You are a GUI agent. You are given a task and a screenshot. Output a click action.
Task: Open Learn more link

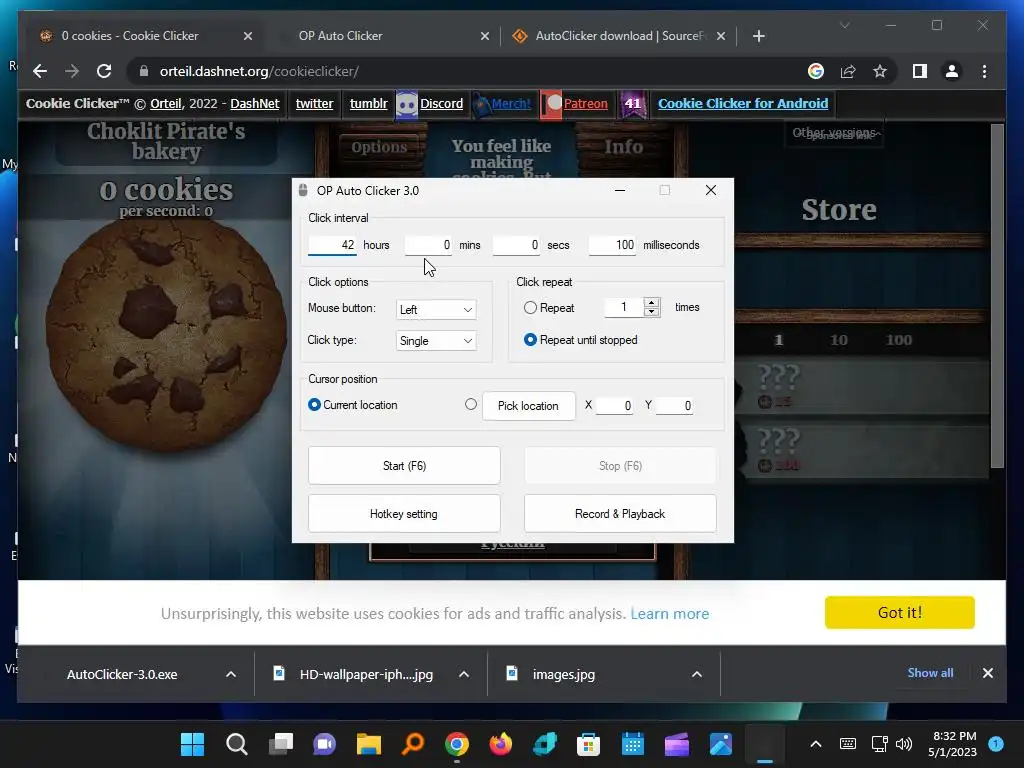tap(669, 614)
